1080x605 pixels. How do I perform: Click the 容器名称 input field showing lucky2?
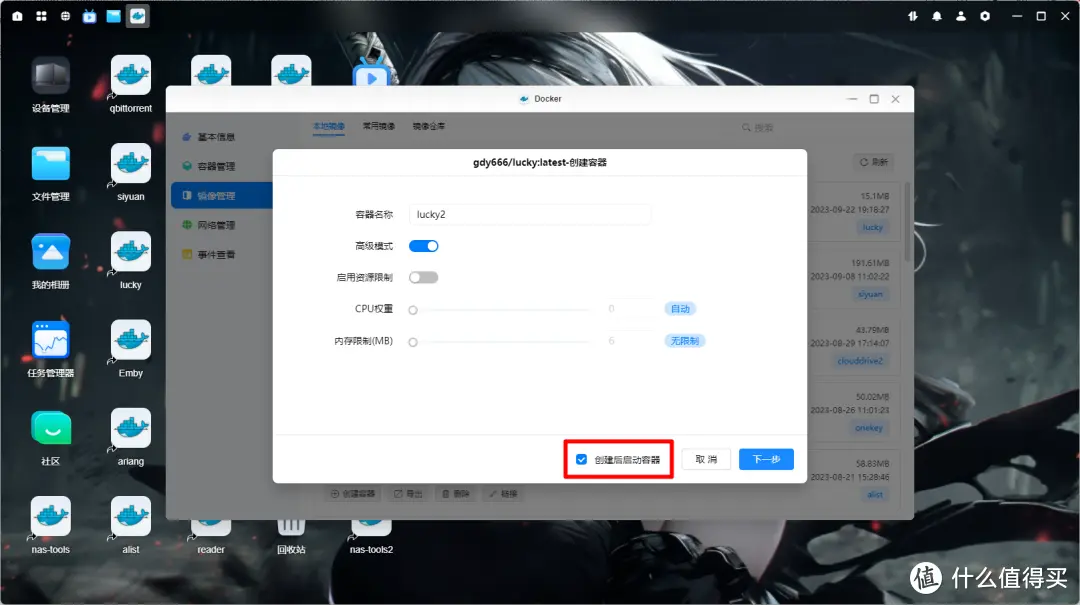click(x=530, y=214)
